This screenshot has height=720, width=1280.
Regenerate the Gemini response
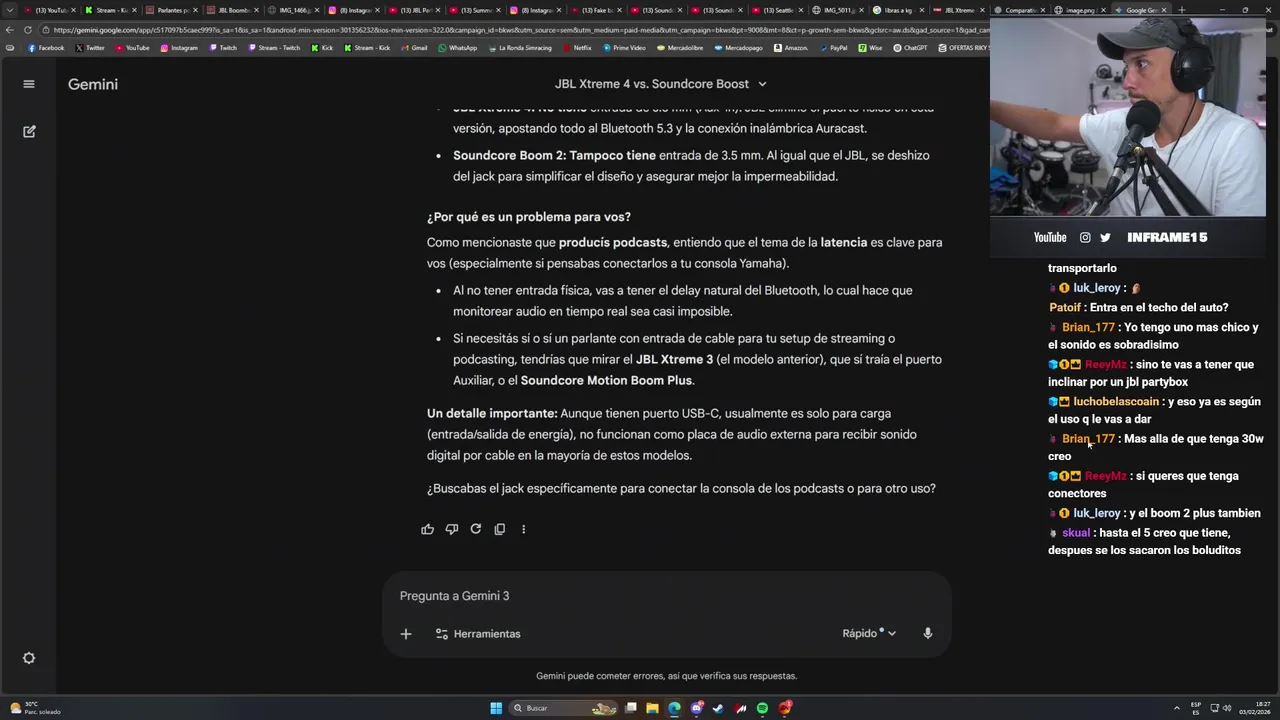point(476,529)
